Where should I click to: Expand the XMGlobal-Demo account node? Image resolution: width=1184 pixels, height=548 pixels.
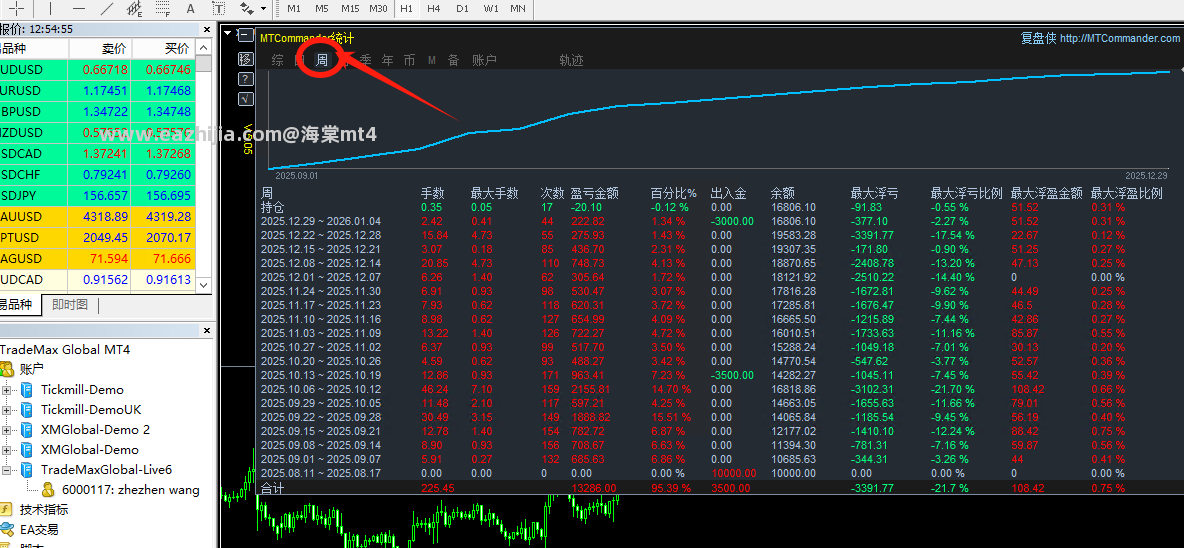[x=6, y=450]
